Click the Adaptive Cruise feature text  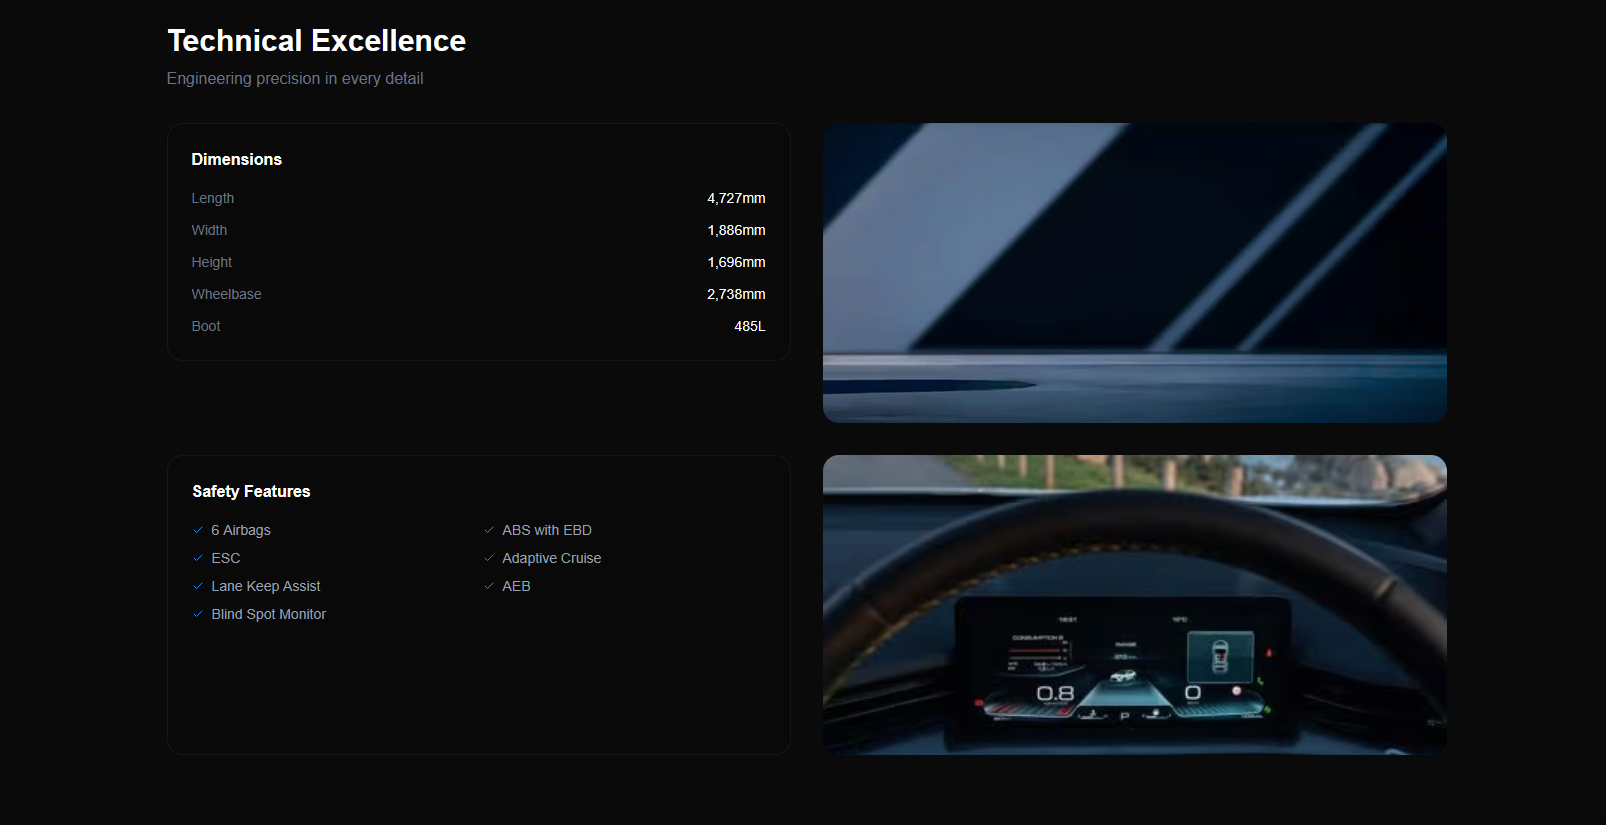tap(551, 558)
